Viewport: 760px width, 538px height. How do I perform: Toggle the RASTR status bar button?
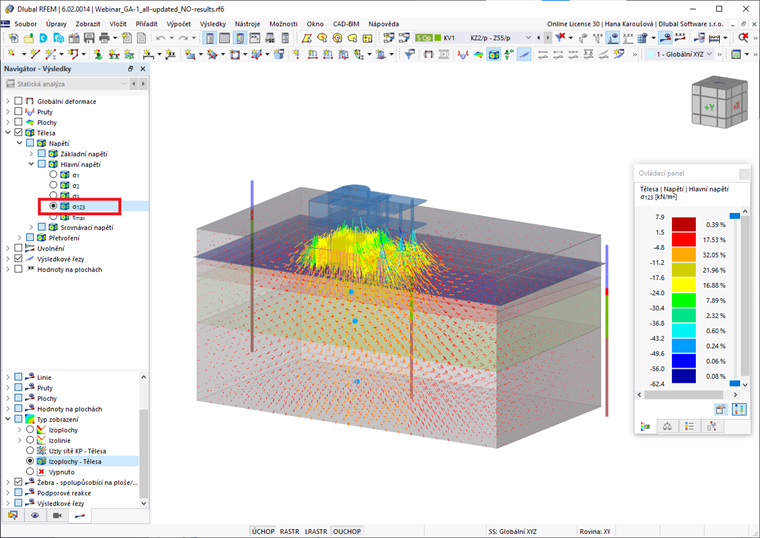pos(289,531)
